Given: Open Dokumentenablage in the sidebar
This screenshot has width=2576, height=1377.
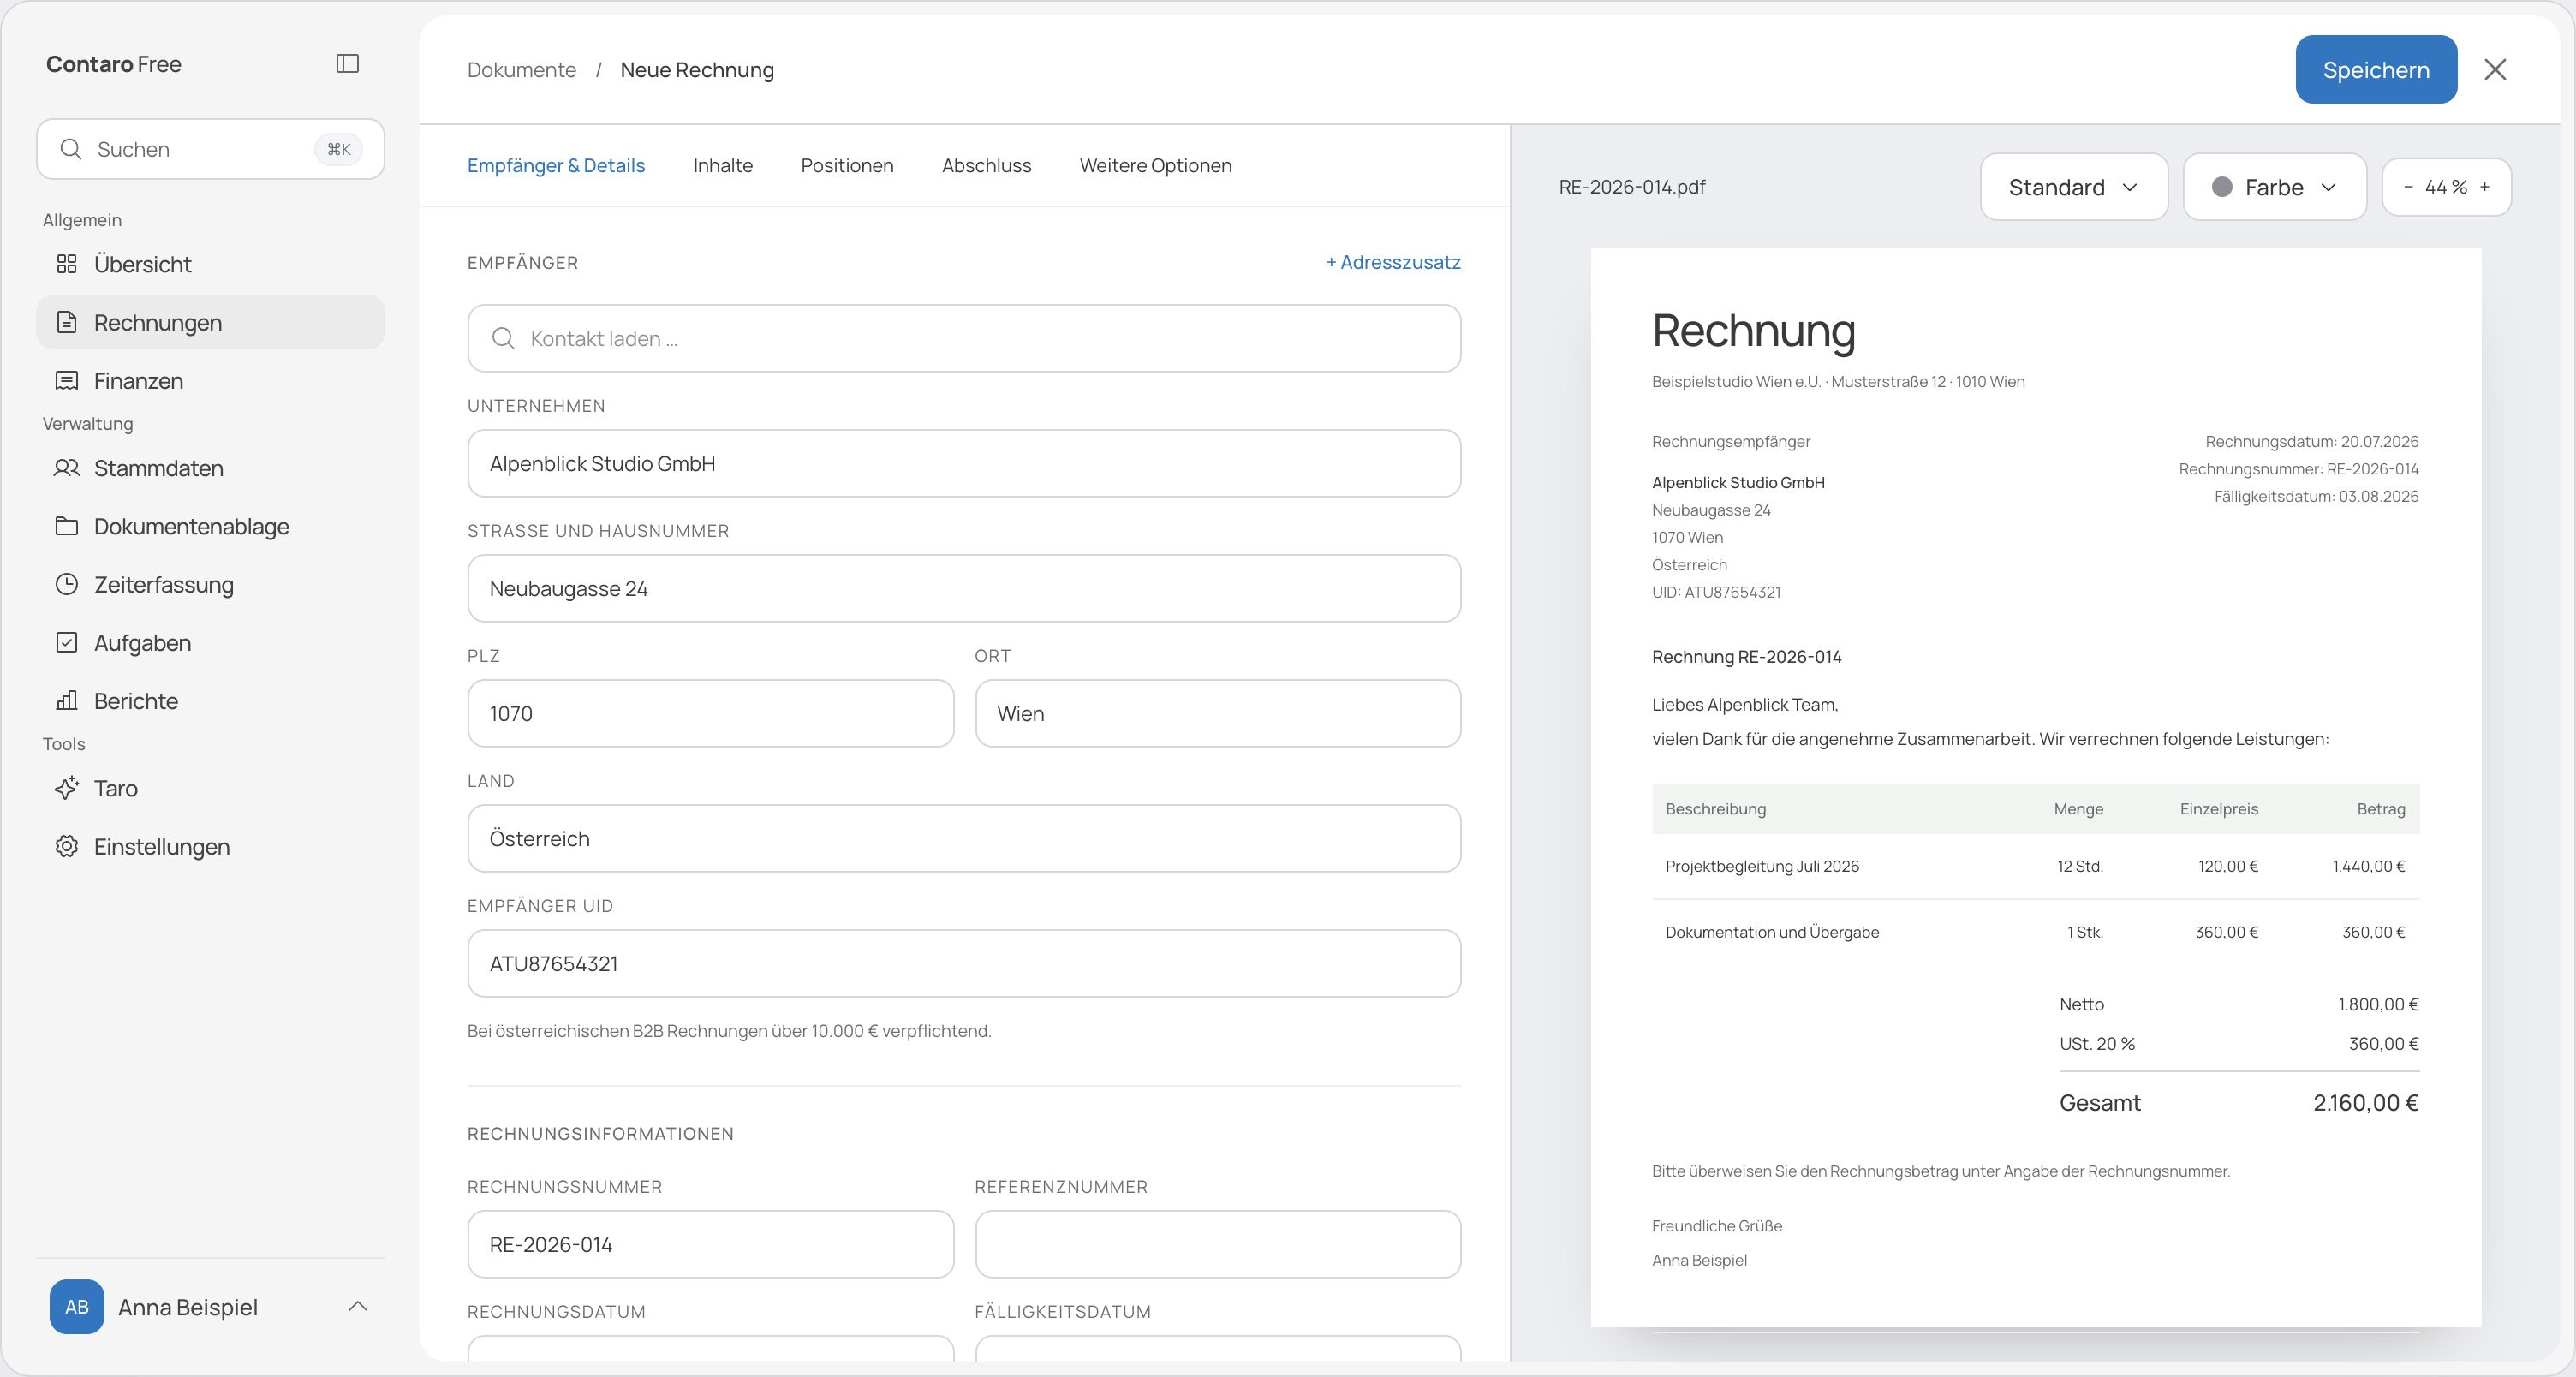Looking at the screenshot, I should [210, 526].
